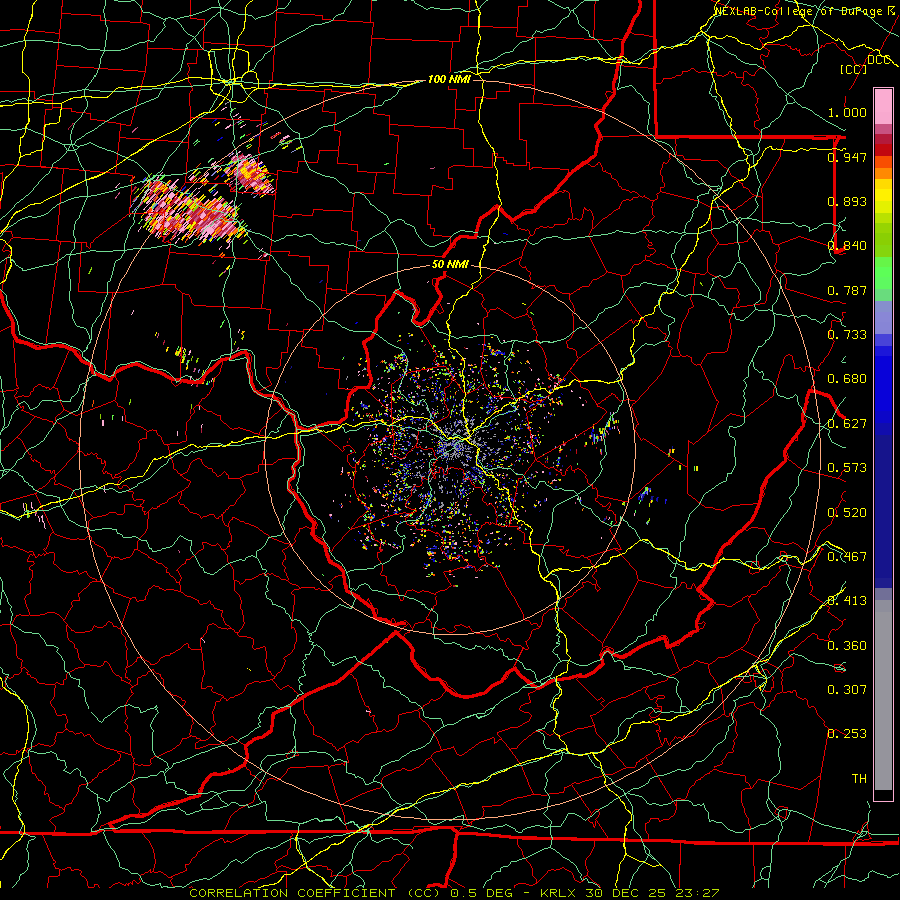Click the 0.360 legend value
900x900 pixels.
tap(847, 646)
